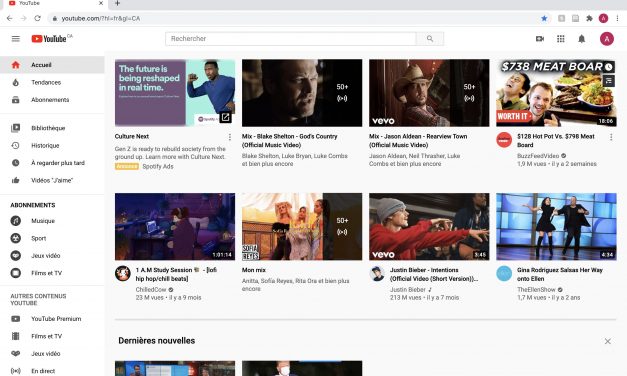Click the Culture Next ad title
The height and width of the screenshot is (376, 627).
click(x=132, y=136)
